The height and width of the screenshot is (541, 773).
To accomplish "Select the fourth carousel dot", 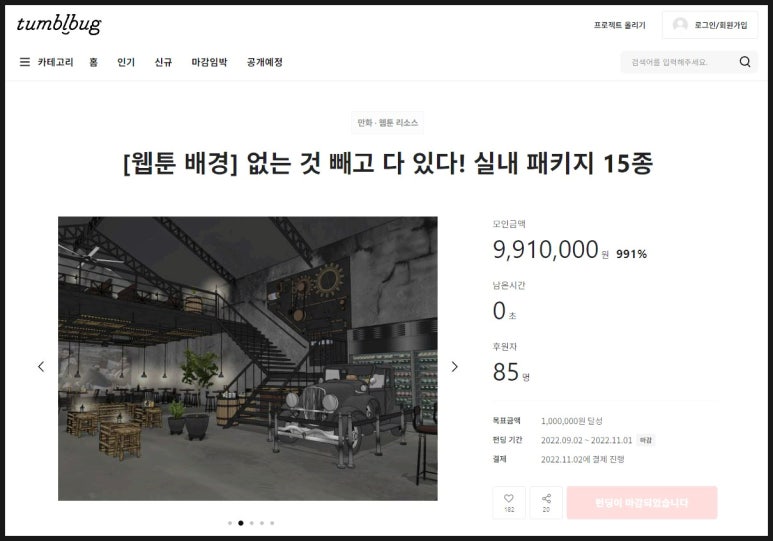I will pos(262,523).
